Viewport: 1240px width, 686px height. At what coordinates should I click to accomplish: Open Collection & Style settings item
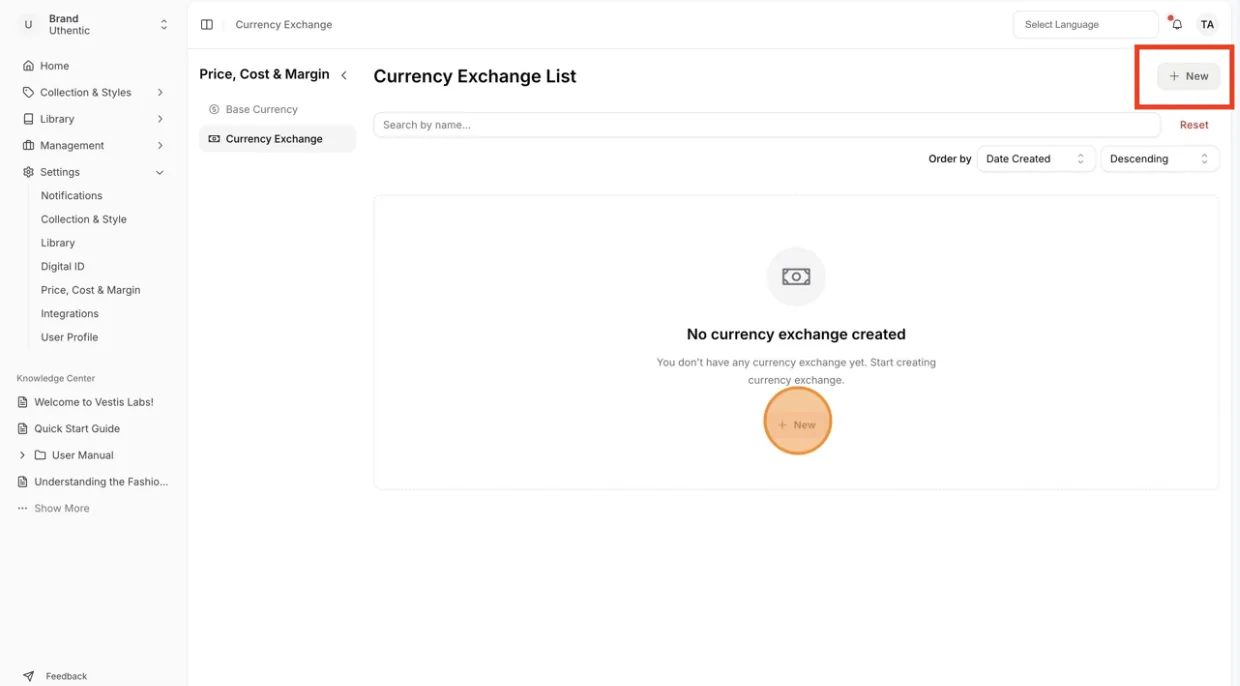tap(84, 219)
